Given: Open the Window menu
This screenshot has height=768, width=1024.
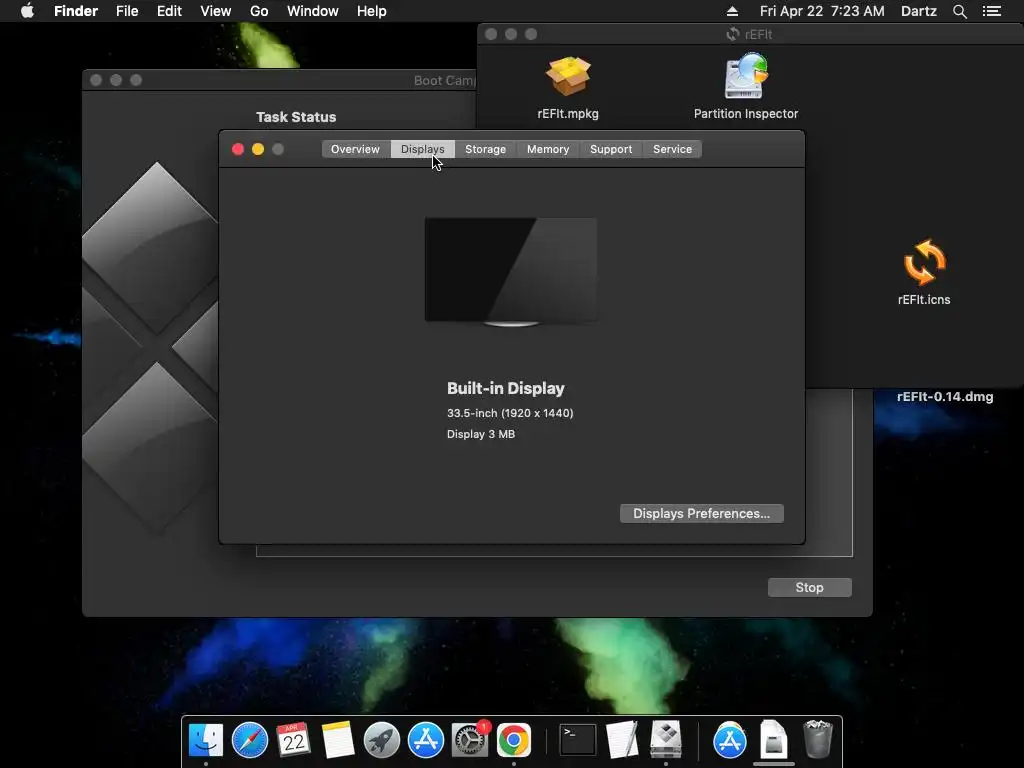Looking at the screenshot, I should coord(313,11).
